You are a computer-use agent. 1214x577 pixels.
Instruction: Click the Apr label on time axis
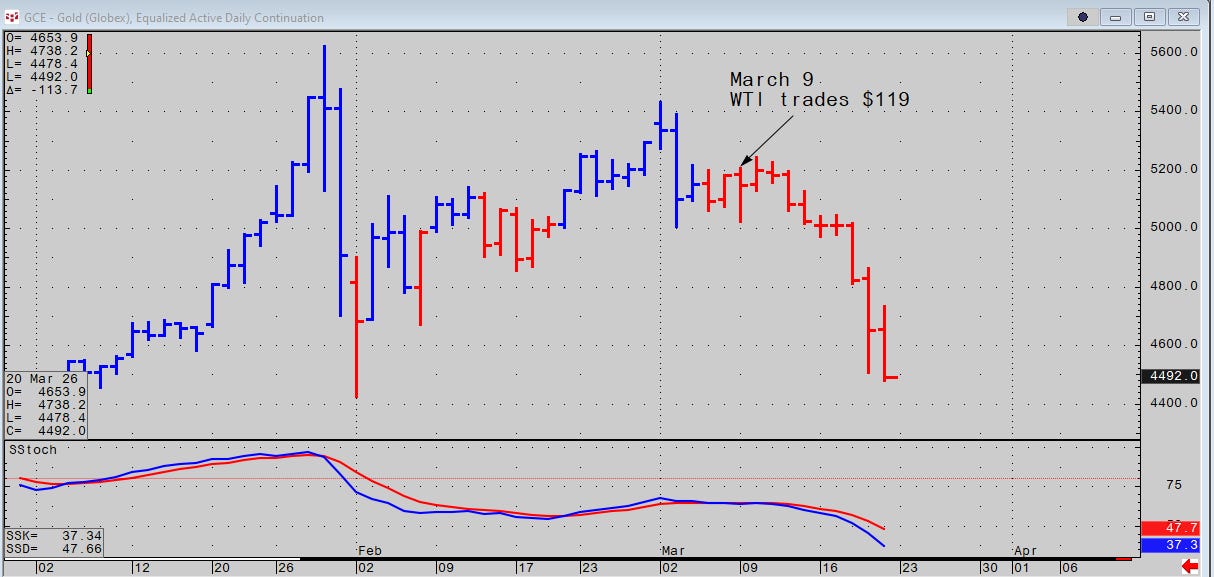[1026, 551]
